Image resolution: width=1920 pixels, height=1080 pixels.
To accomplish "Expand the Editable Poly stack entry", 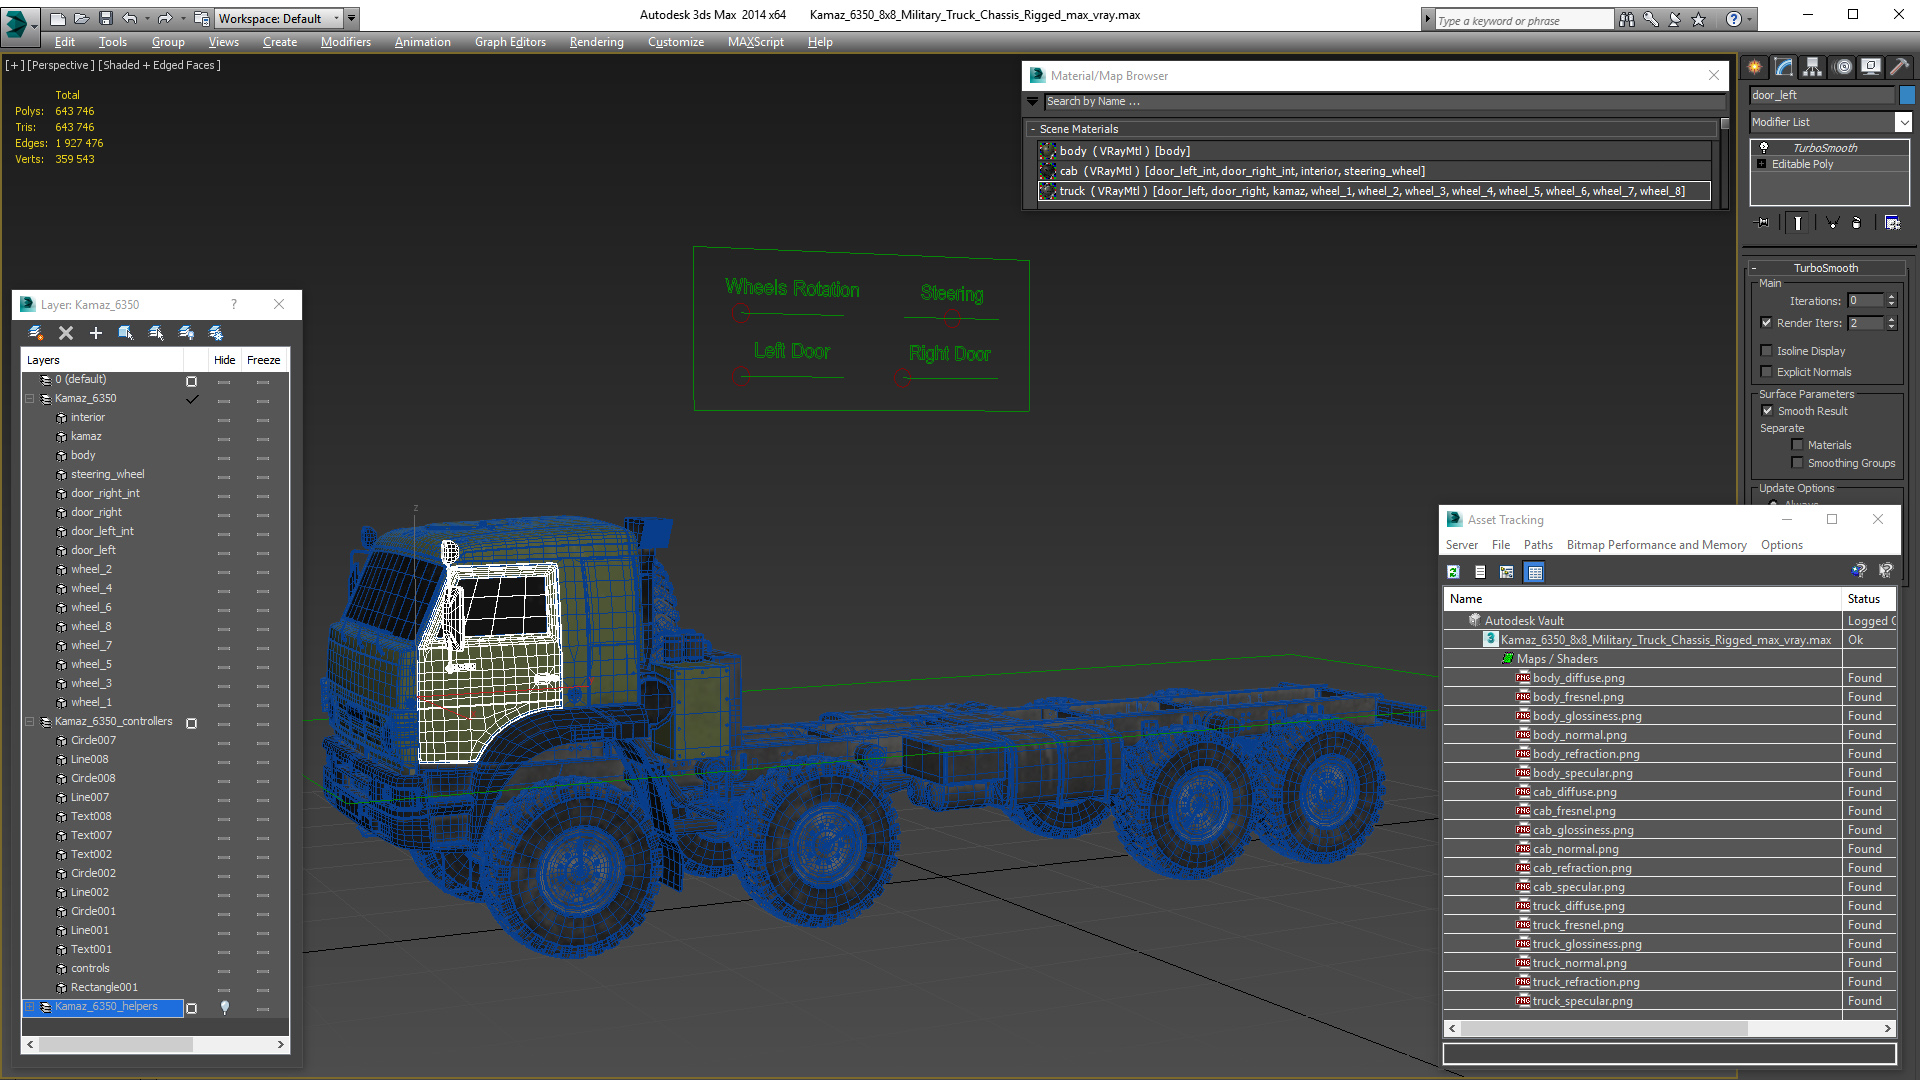I will (x=1762, y=164).
